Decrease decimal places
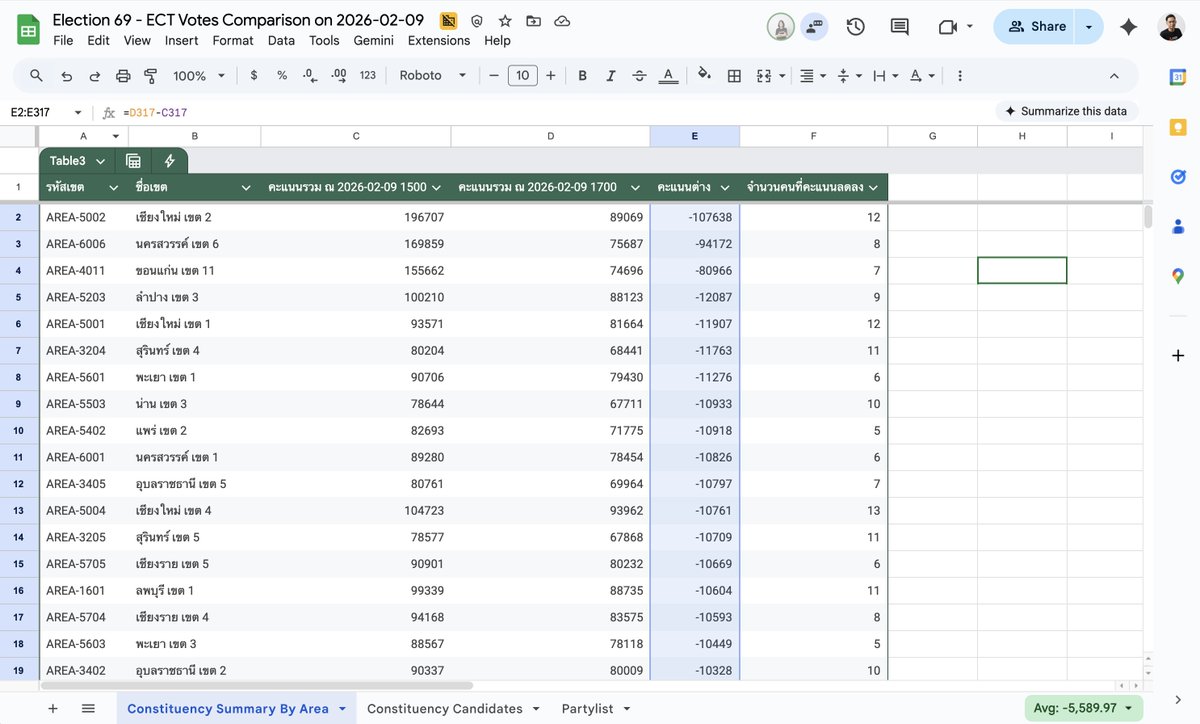 click(x=310, y=75)
